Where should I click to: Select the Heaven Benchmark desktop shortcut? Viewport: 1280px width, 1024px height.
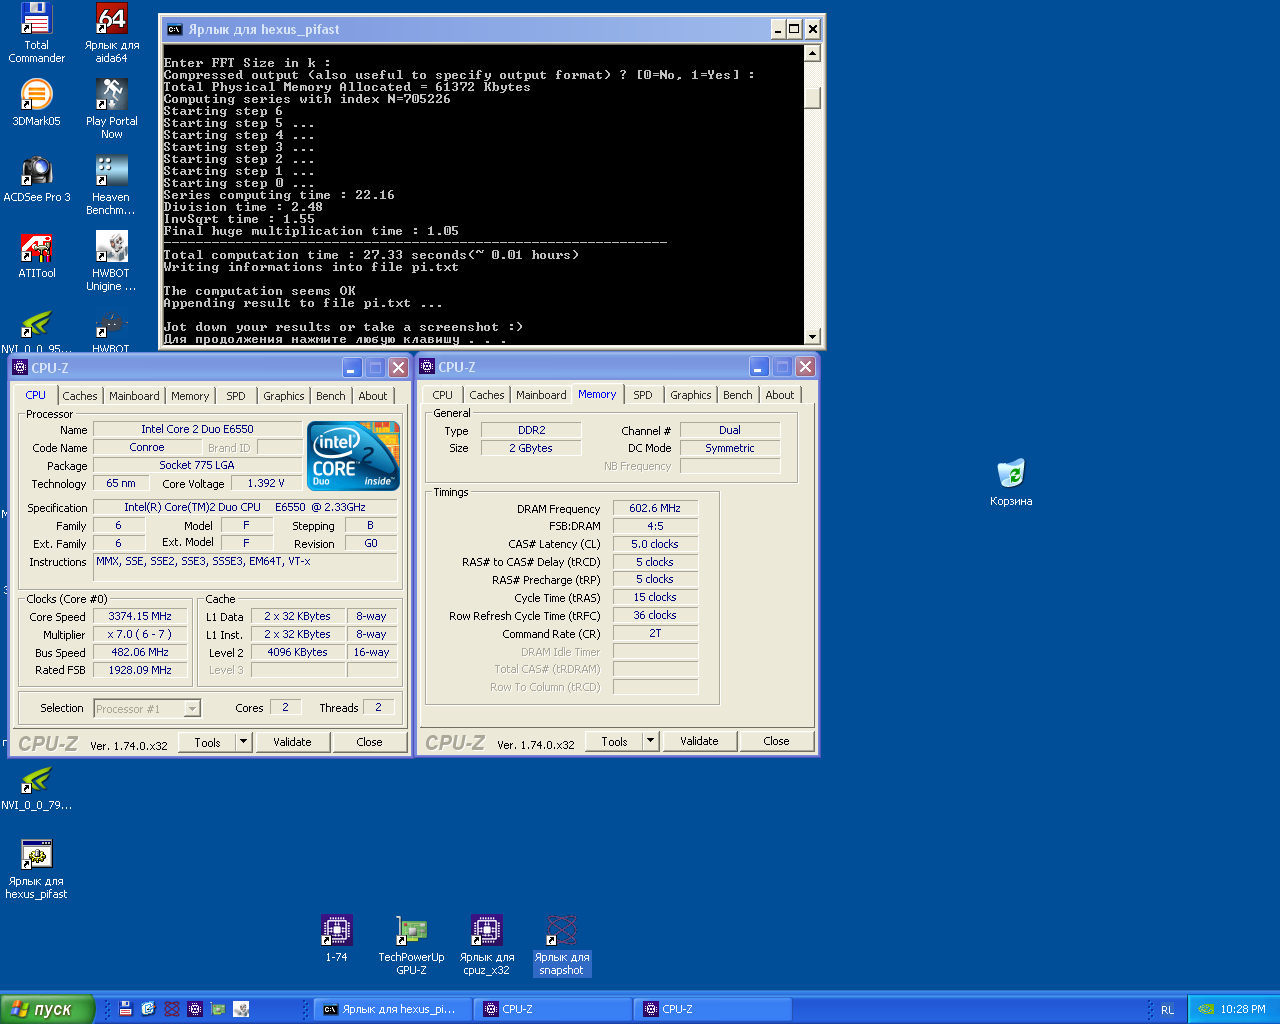pyautogui.click(x=111, y=185)
